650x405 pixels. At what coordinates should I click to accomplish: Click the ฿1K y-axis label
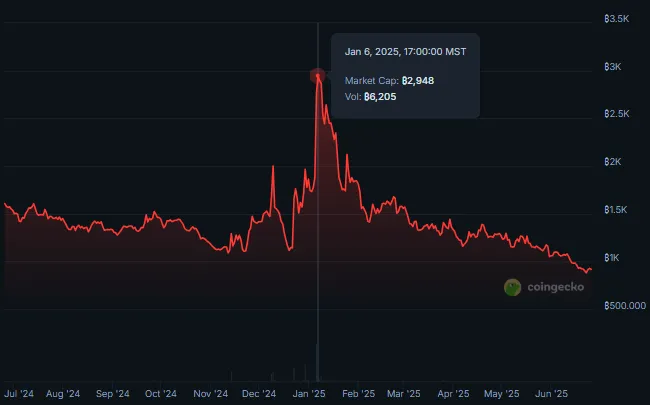tap(612, 258)
